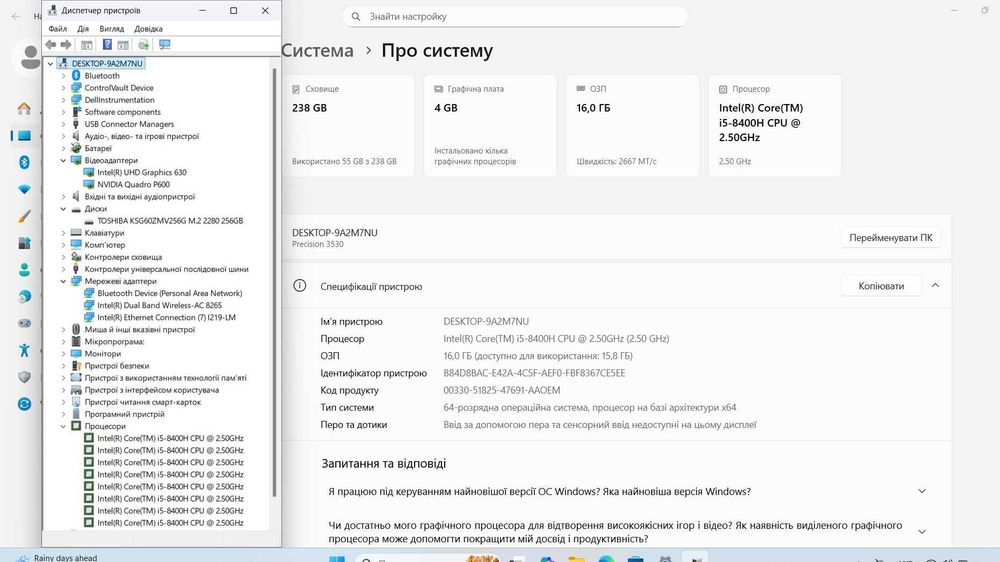Click the ОЗП 16,0 ГБ card

[x=632, y=126]
